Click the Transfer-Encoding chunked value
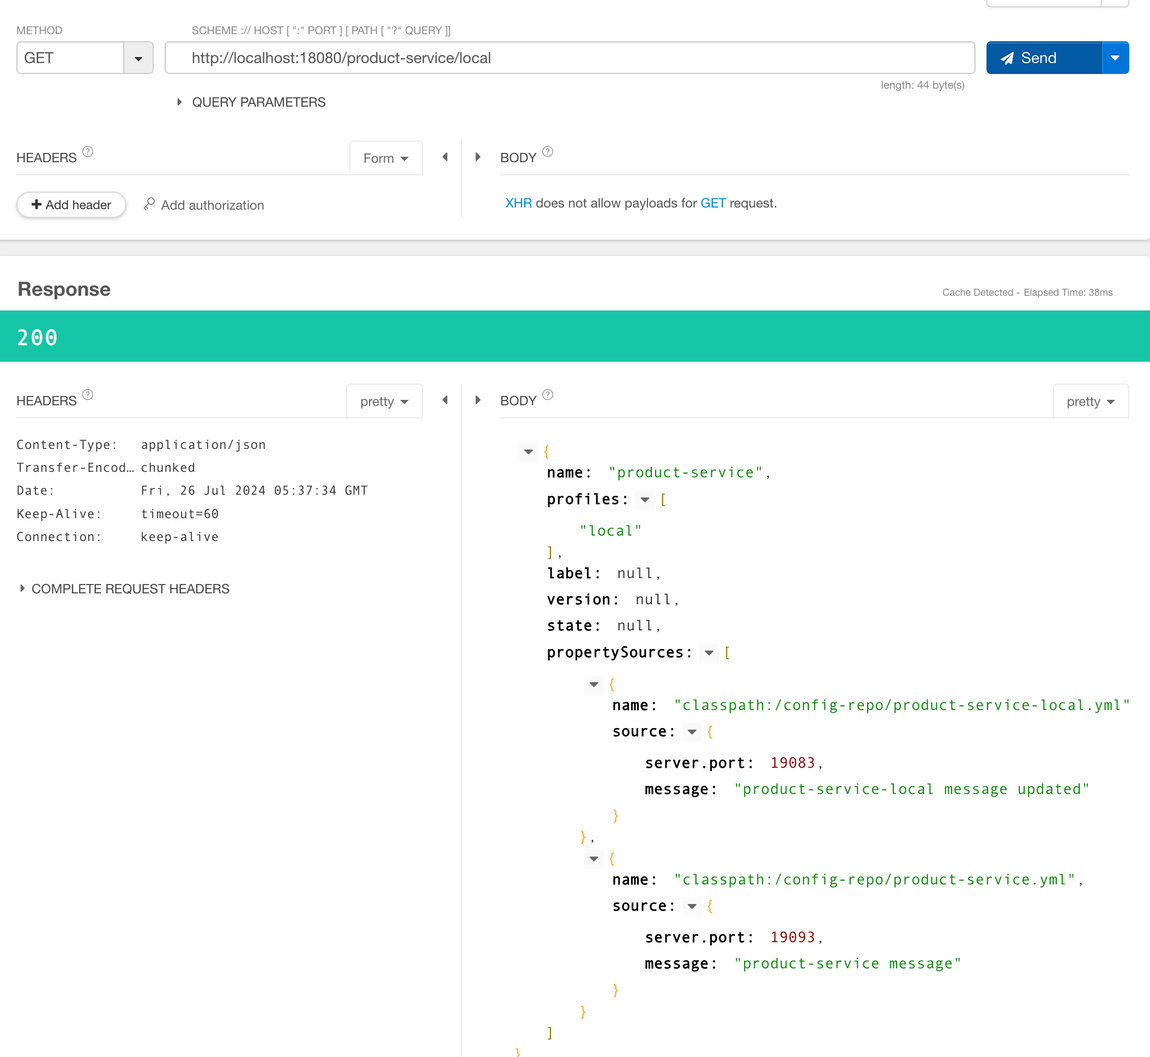Screen dimensions: 1150x1057 coord(168,468)
